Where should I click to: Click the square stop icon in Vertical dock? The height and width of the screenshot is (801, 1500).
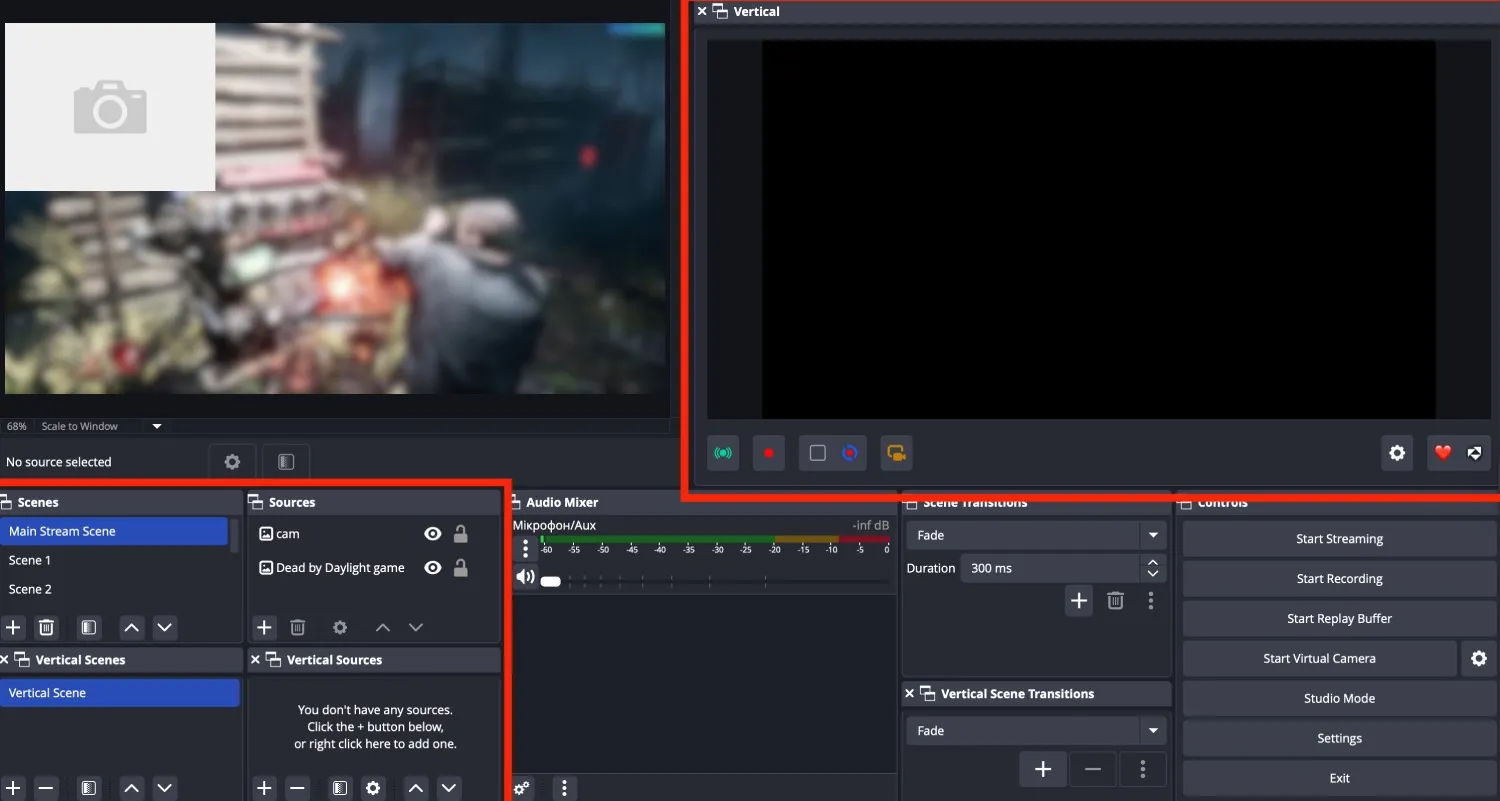pyautogui.click(x=818, y=453)
